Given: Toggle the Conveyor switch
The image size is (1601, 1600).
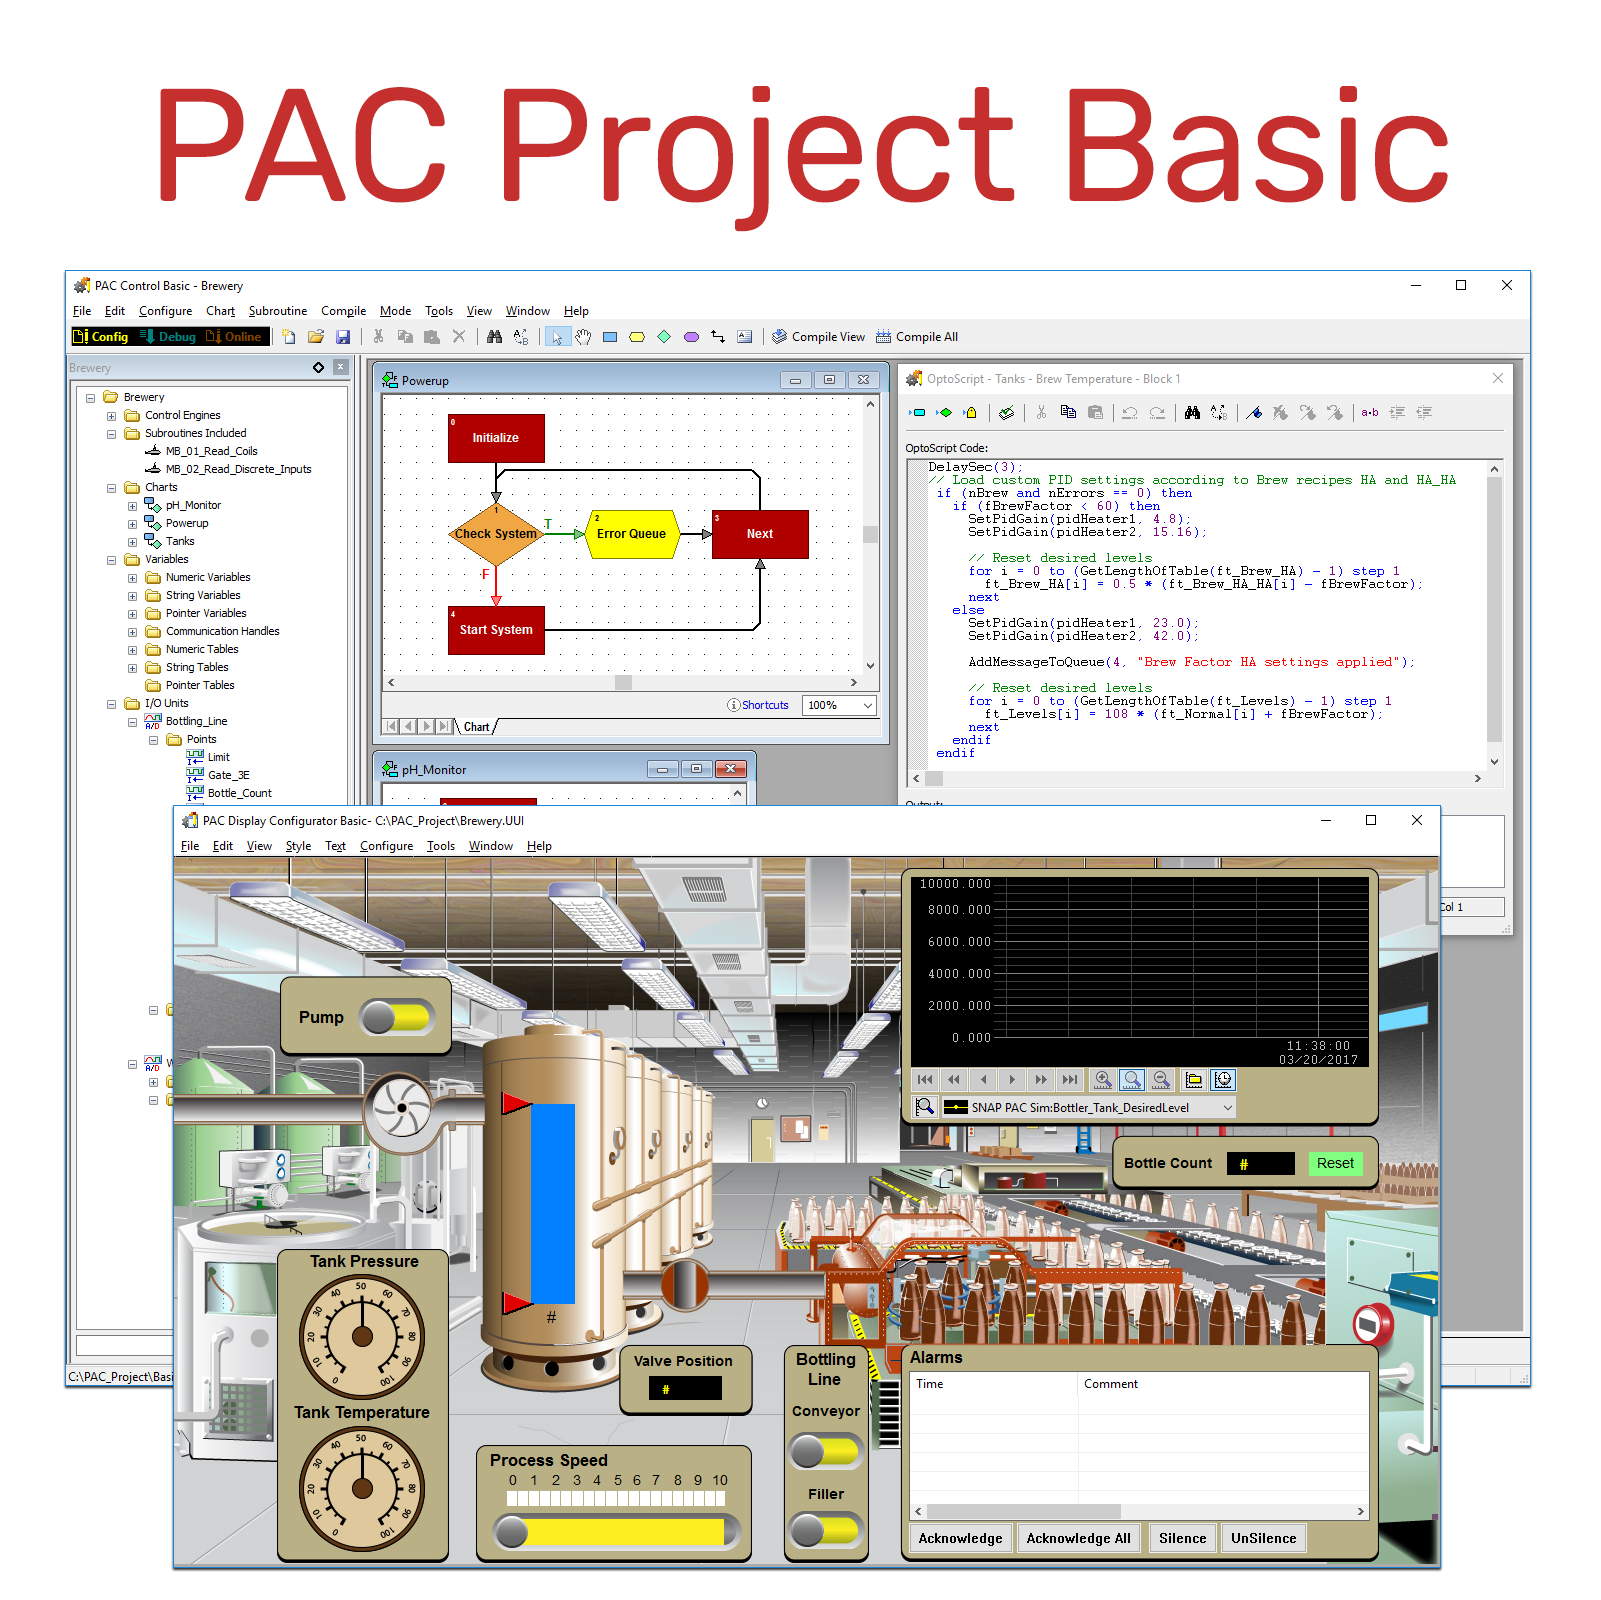Looking at the screenshot, I should (825, 1451).
